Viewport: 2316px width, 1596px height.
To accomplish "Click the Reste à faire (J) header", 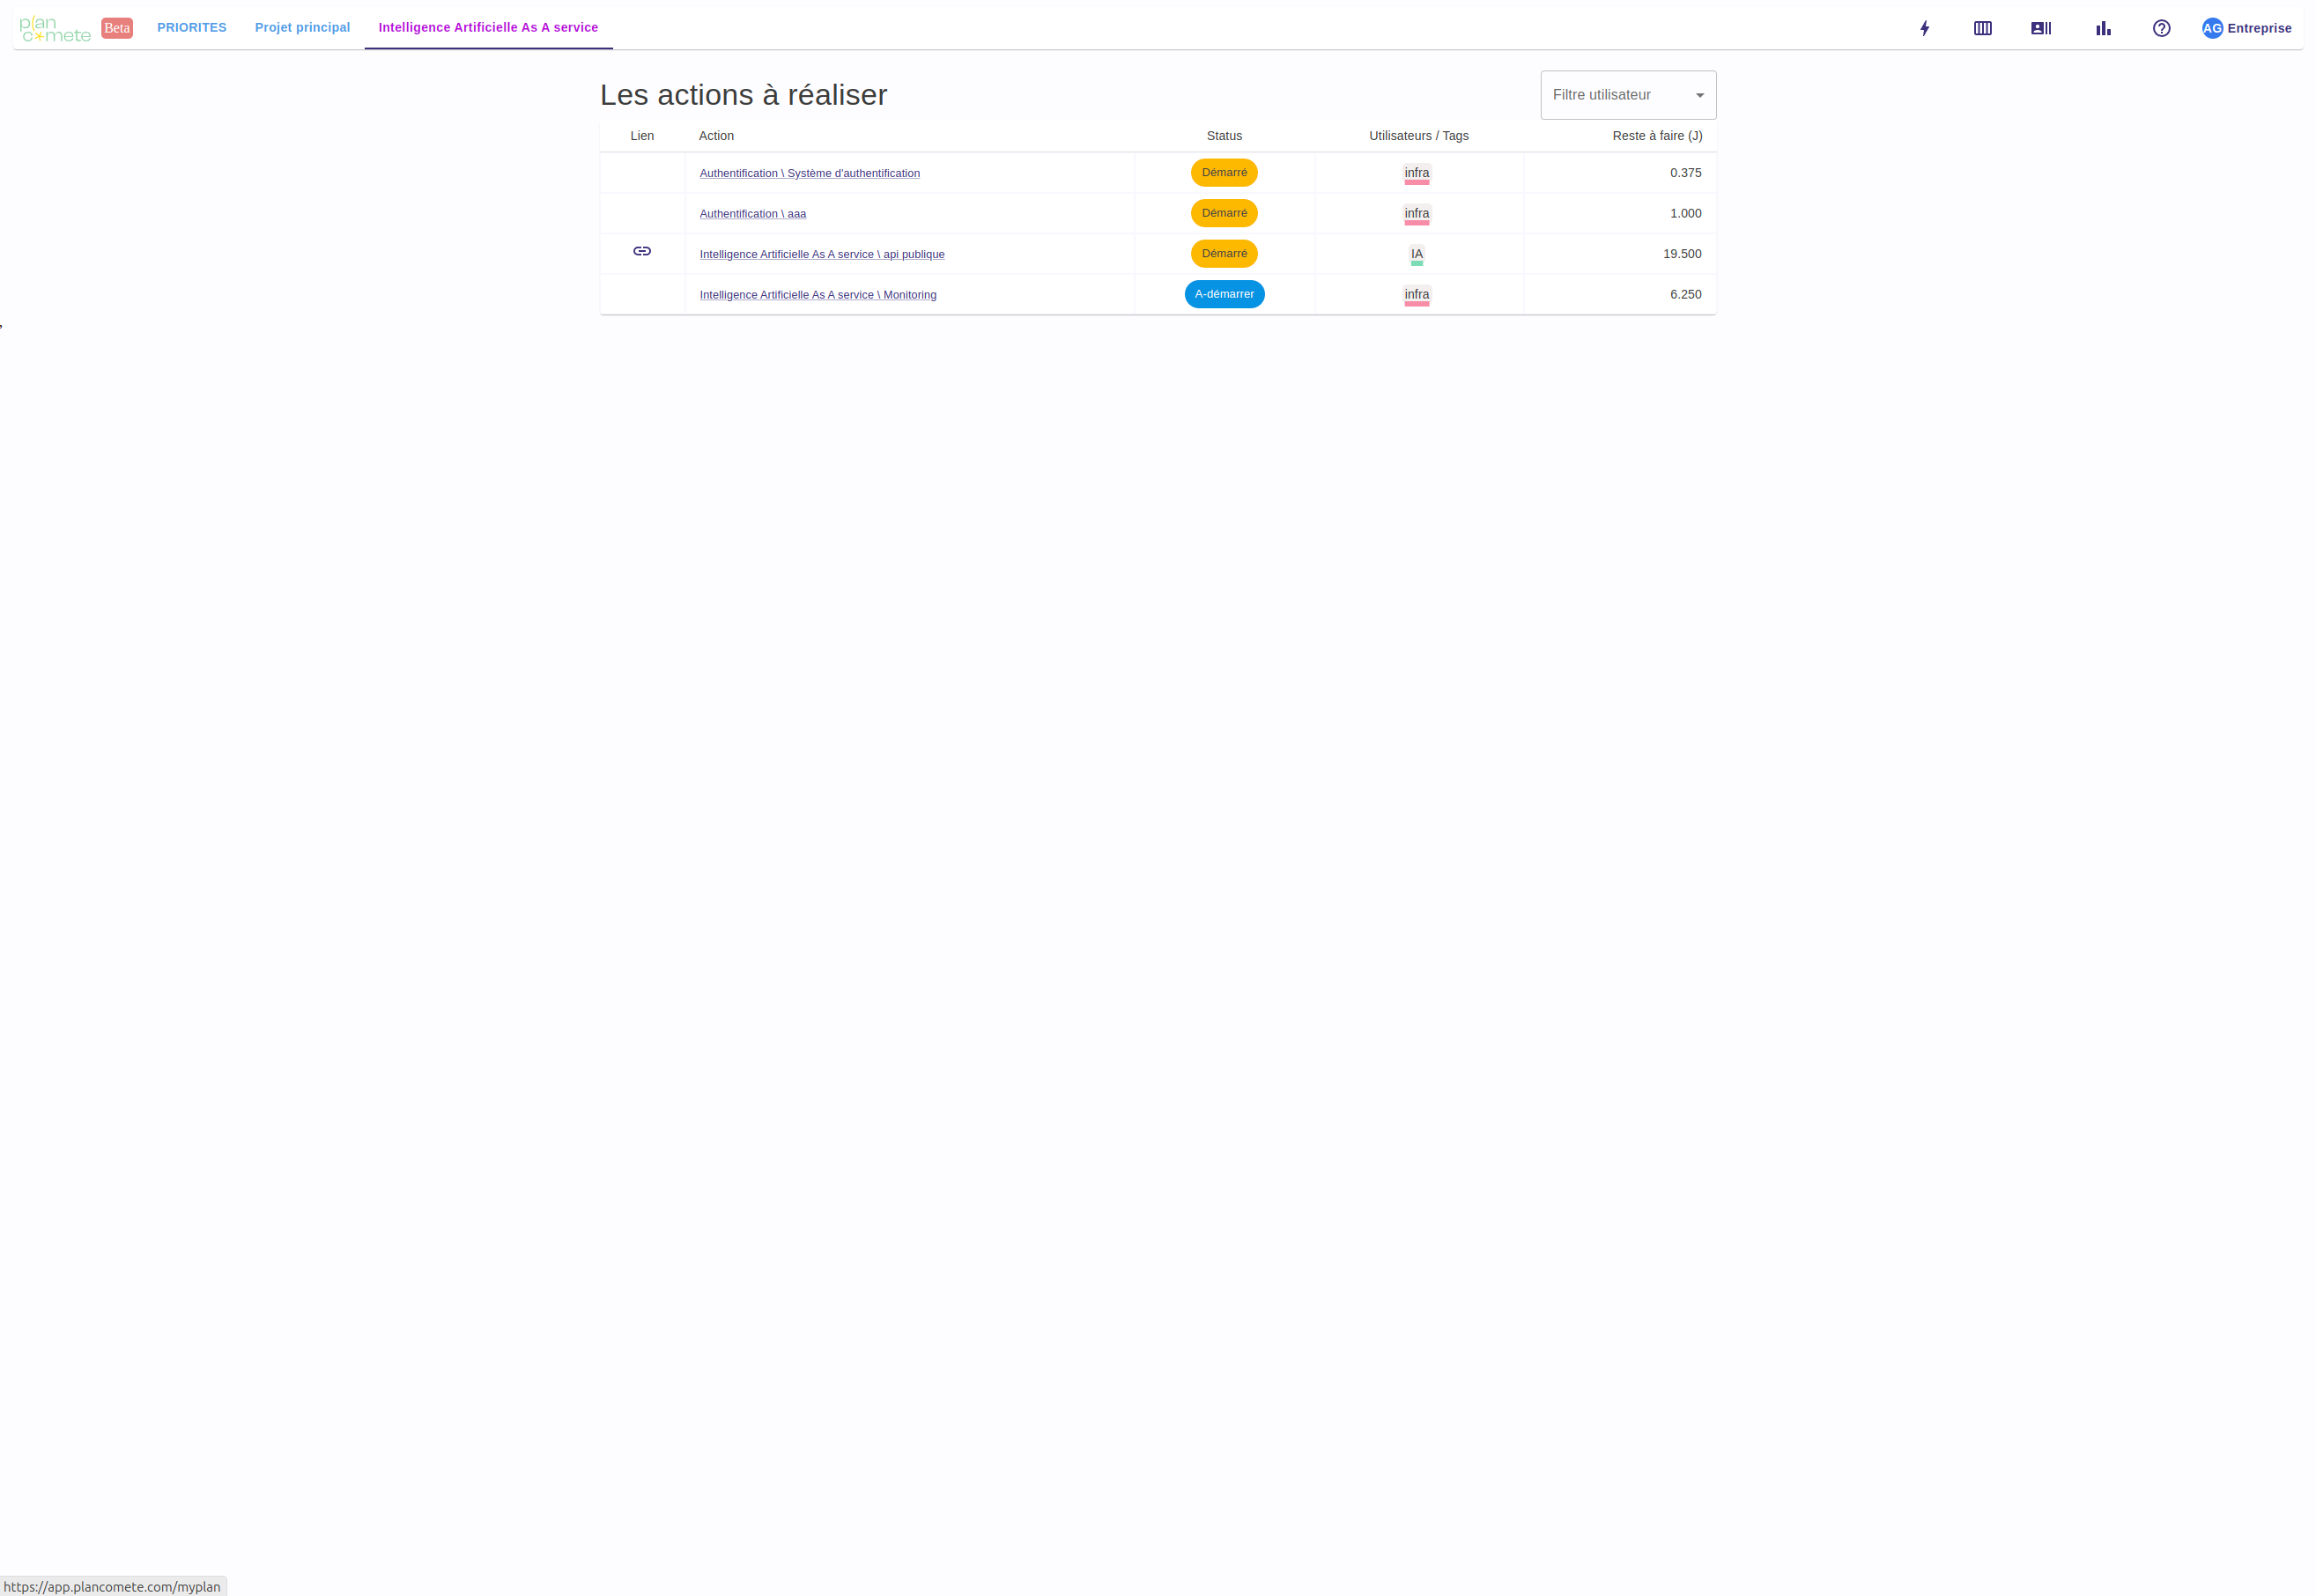I will click(x=1656, y=136).
